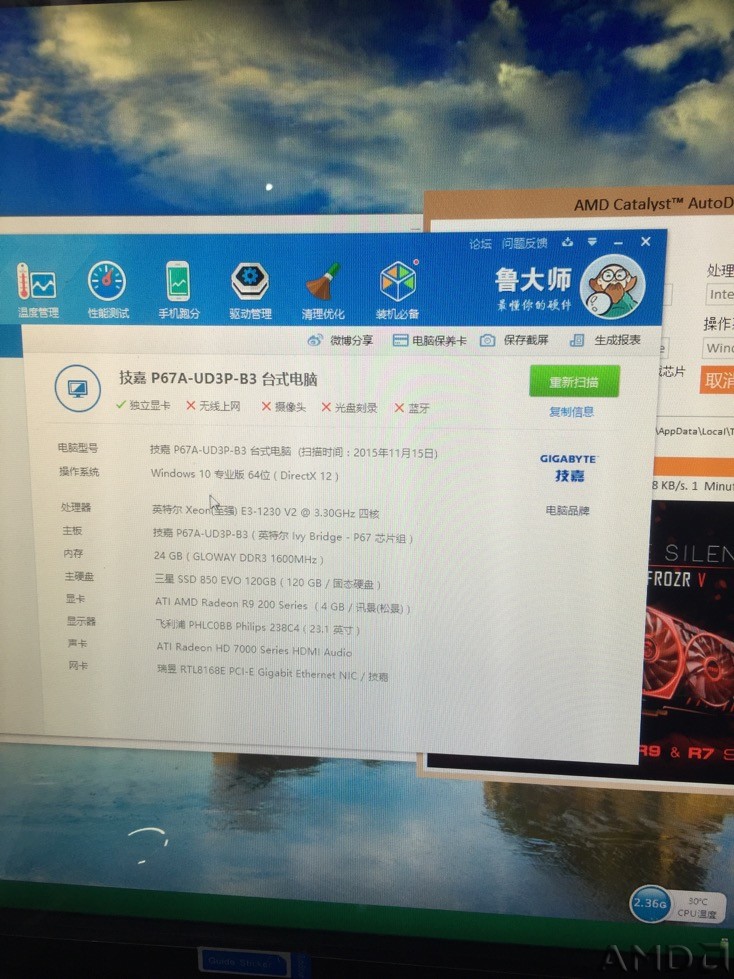Click Xeon E3-1230 V2 processor text
734x979 pixels.
pyautogui.click(x=266, y=511)
